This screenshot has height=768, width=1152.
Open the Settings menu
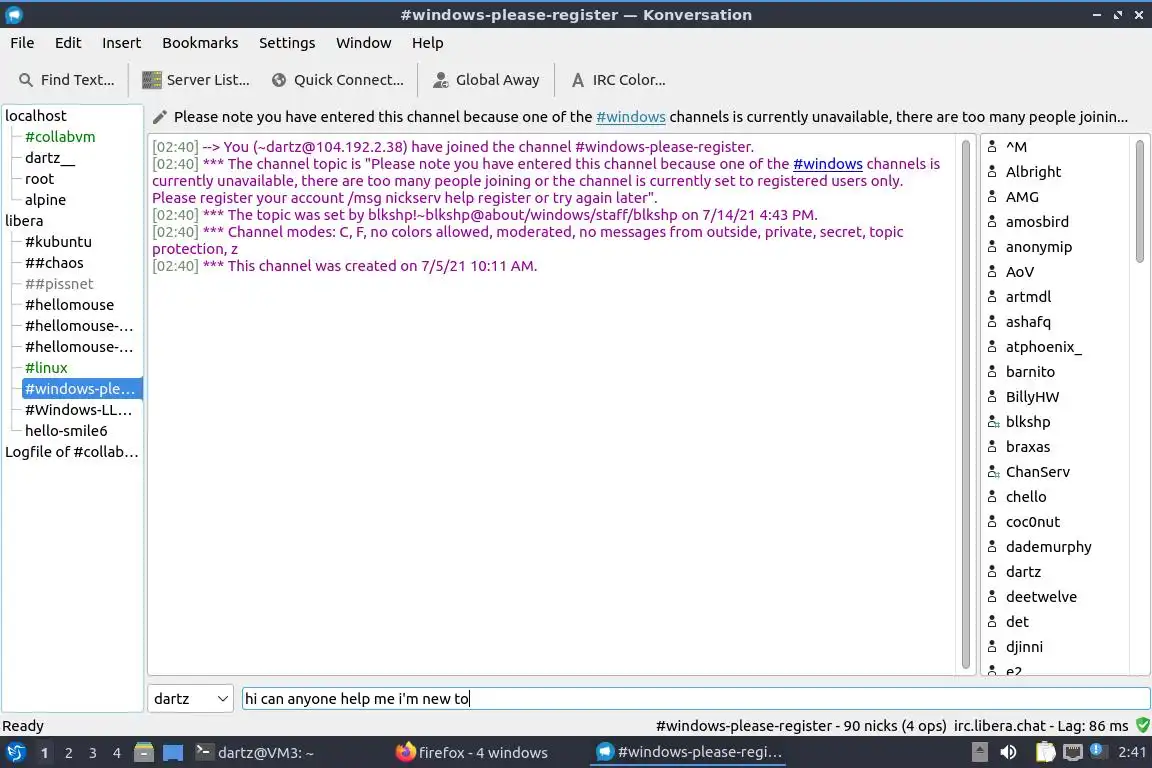point(287,43)
